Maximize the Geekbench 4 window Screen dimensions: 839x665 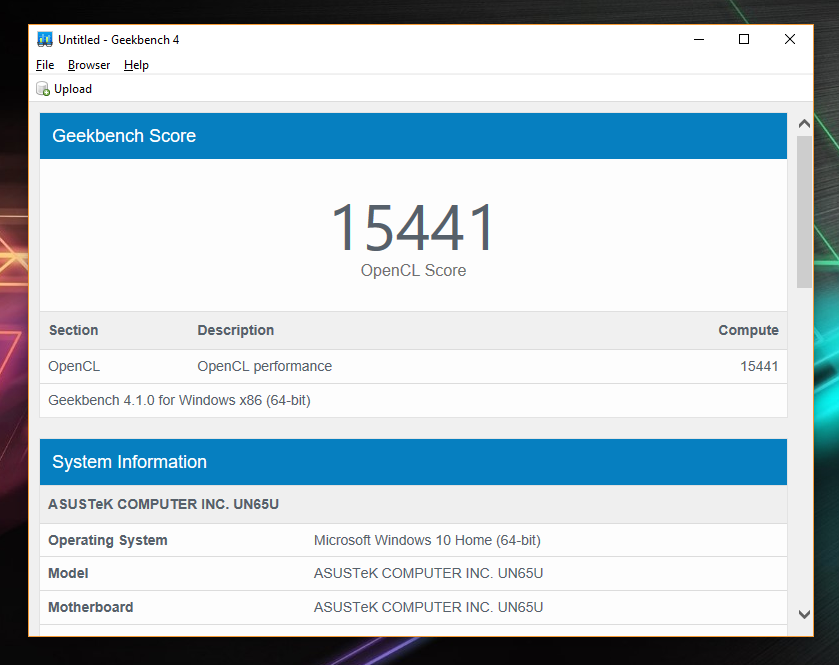tap(744, 39)
